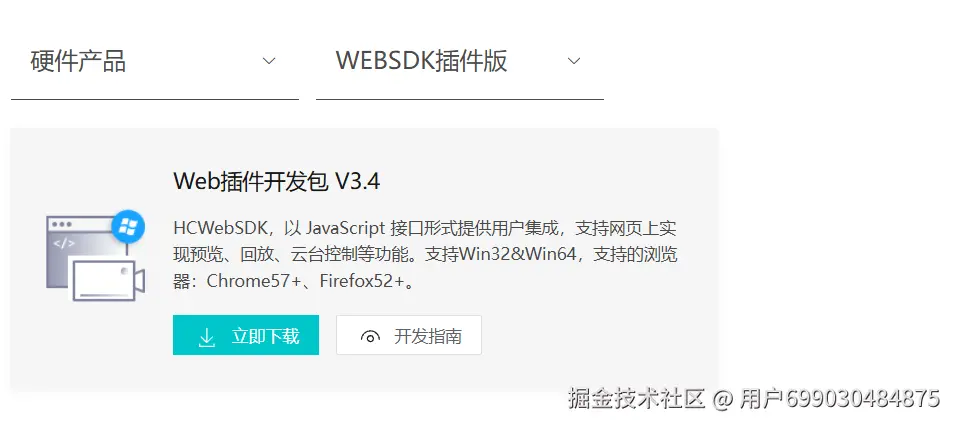
Task: Click the download arrow icon on 立即下载
Action: click(207, 337)
